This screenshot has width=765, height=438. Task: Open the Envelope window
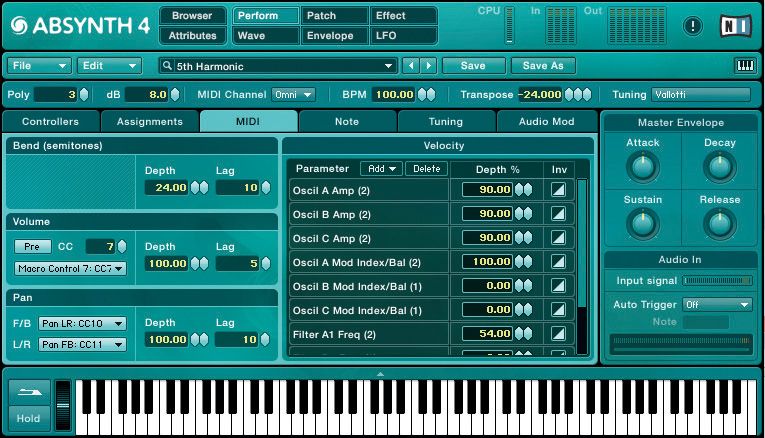pos(334,36)
